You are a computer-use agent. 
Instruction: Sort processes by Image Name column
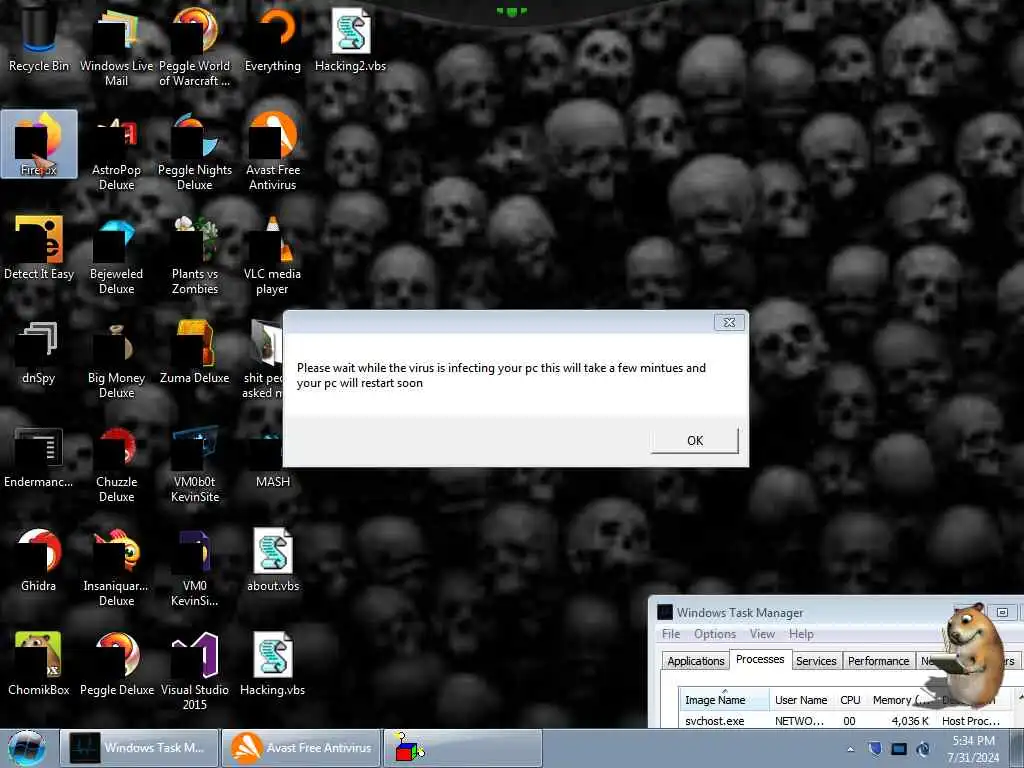tap(724, 699)
